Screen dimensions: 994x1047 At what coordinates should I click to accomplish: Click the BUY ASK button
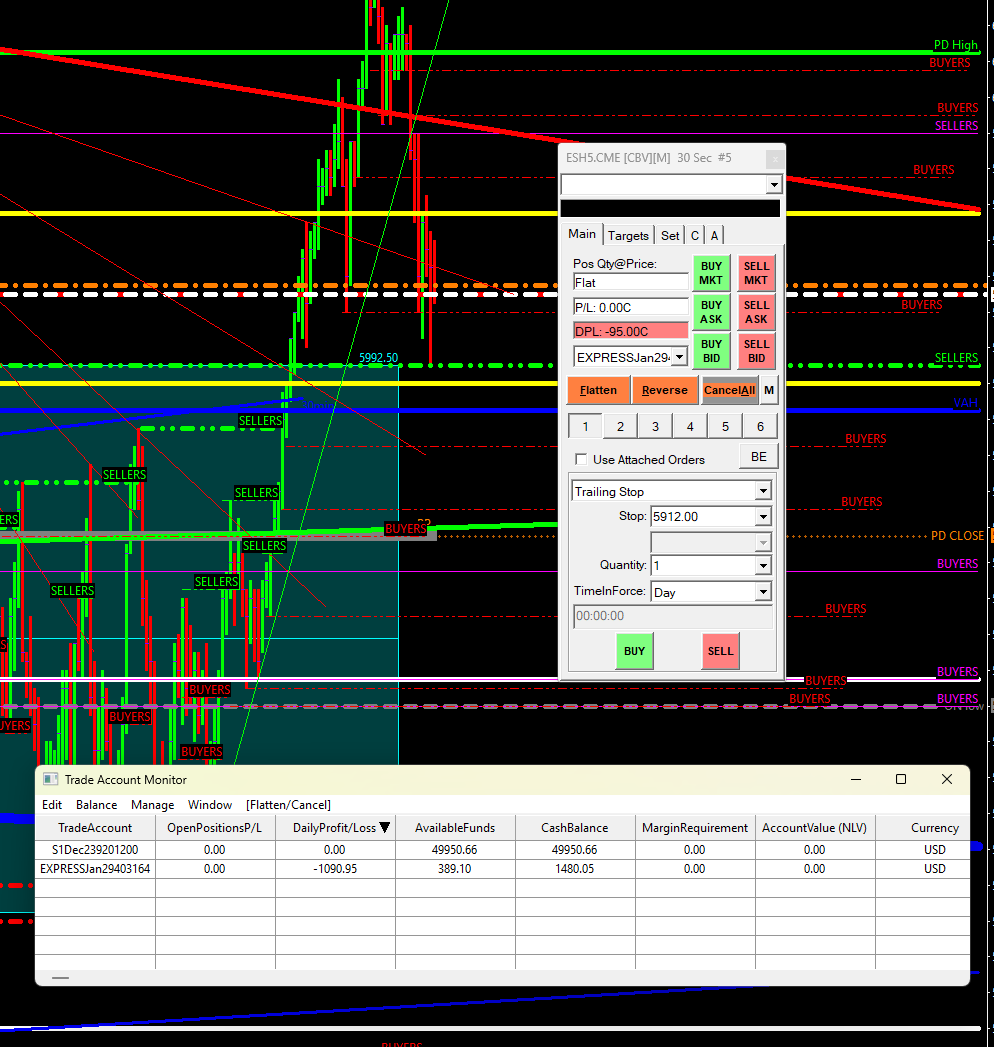[711, 312]
